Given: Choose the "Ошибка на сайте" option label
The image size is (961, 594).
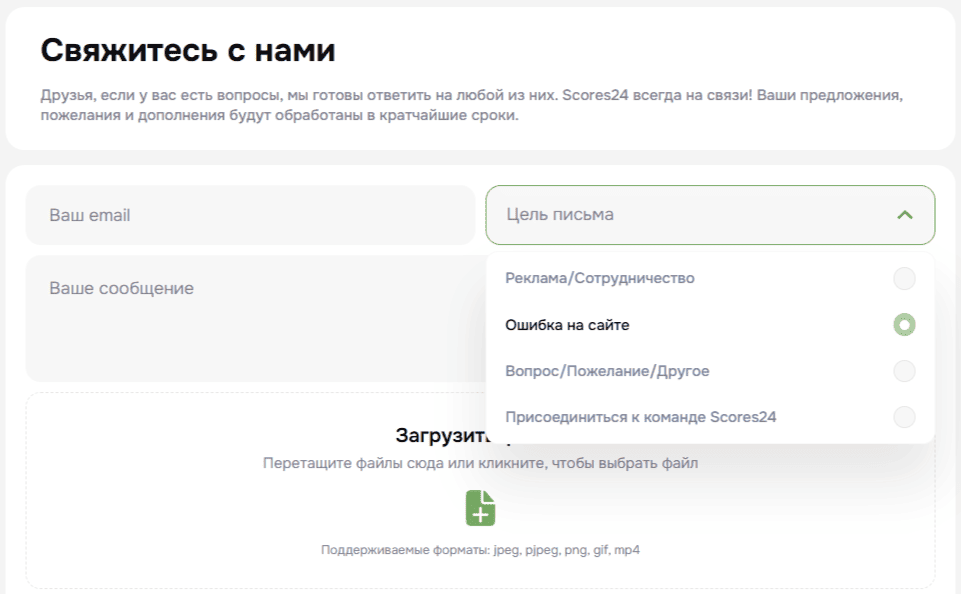Looking at the screenshot, I should [x=567, y=325].
